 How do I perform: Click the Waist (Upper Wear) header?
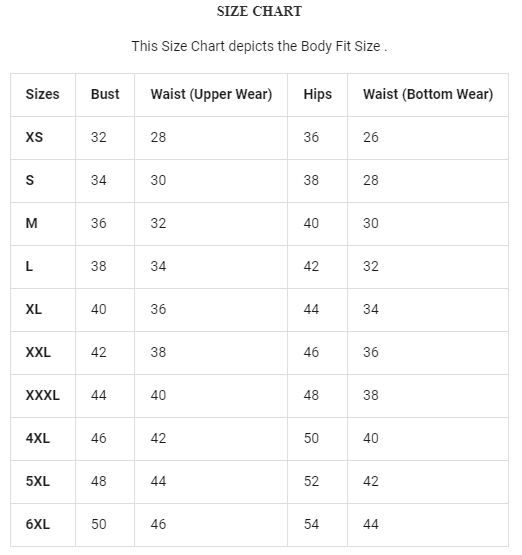pos(211,95)
